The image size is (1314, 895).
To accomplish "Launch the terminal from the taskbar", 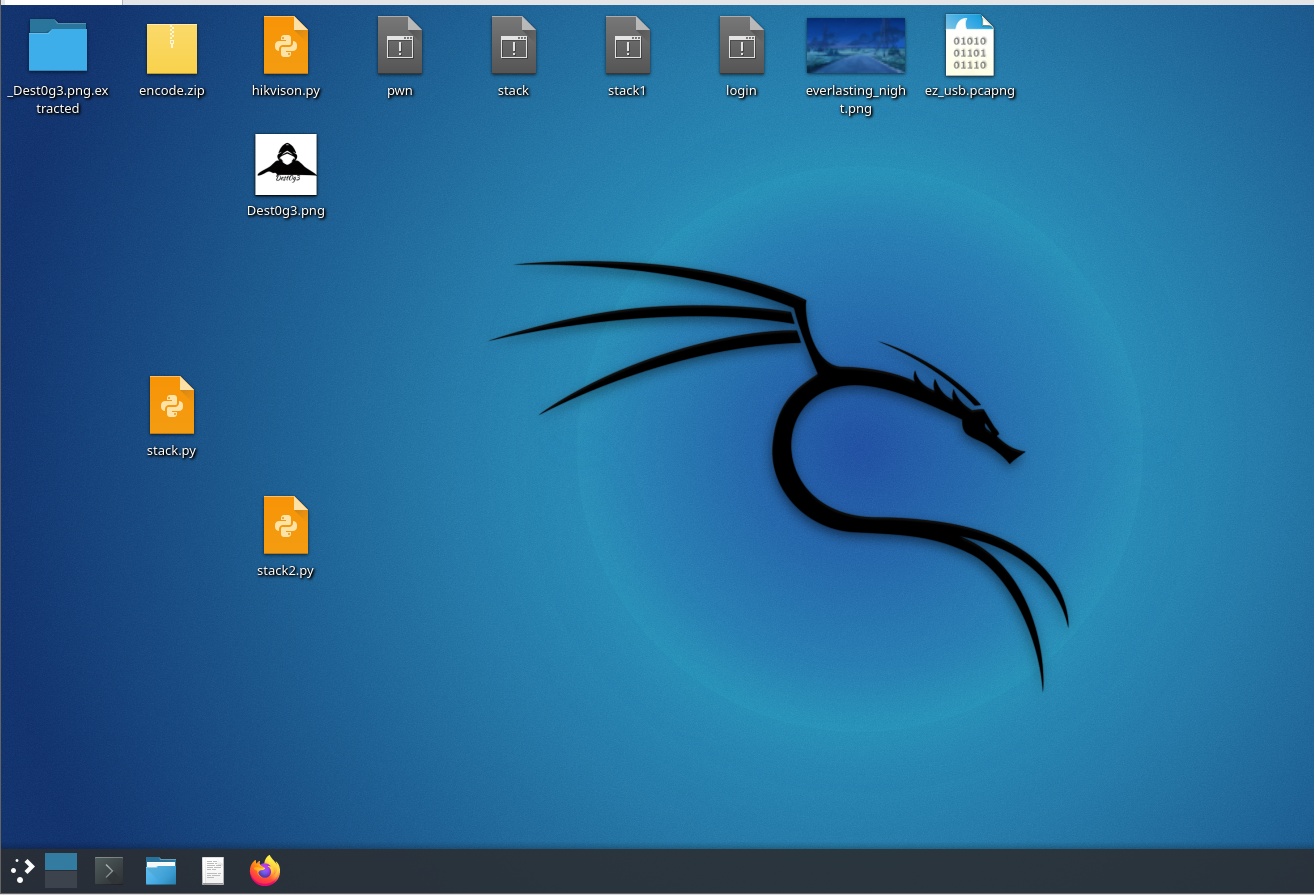I will click(108, 871).
